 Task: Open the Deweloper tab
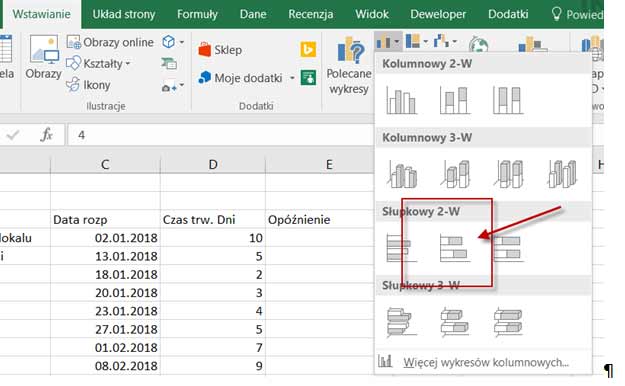pos(438,14)
